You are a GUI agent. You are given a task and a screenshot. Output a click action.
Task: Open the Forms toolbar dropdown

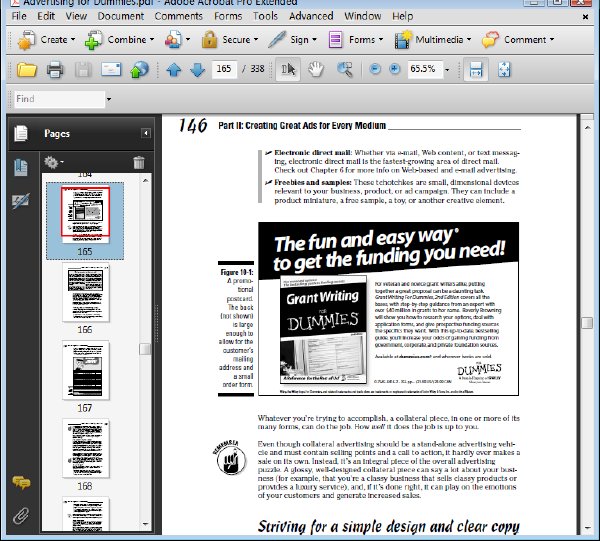(x=355, y=40)
